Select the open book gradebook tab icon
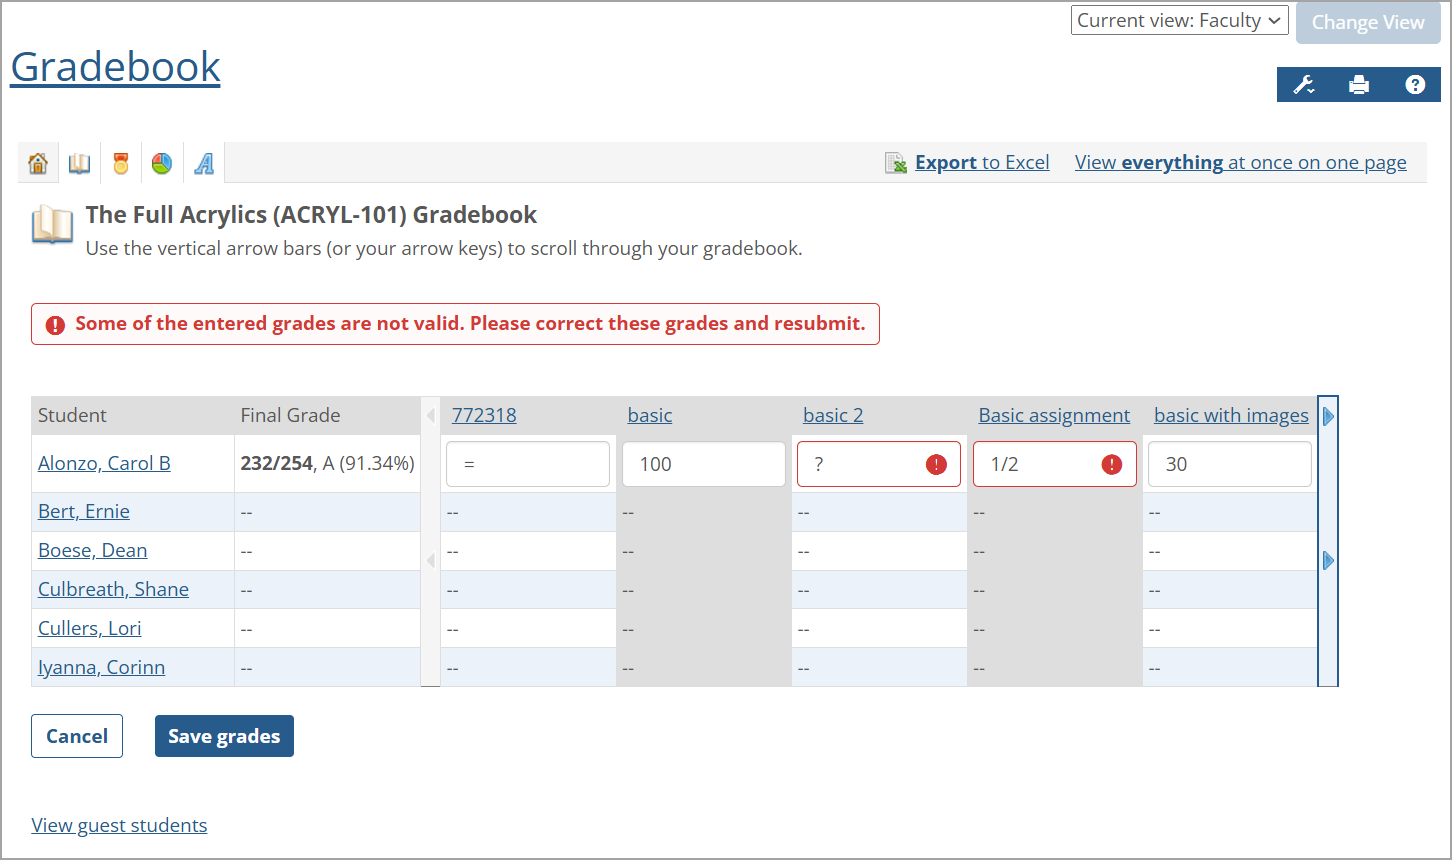 pos(79,163)
